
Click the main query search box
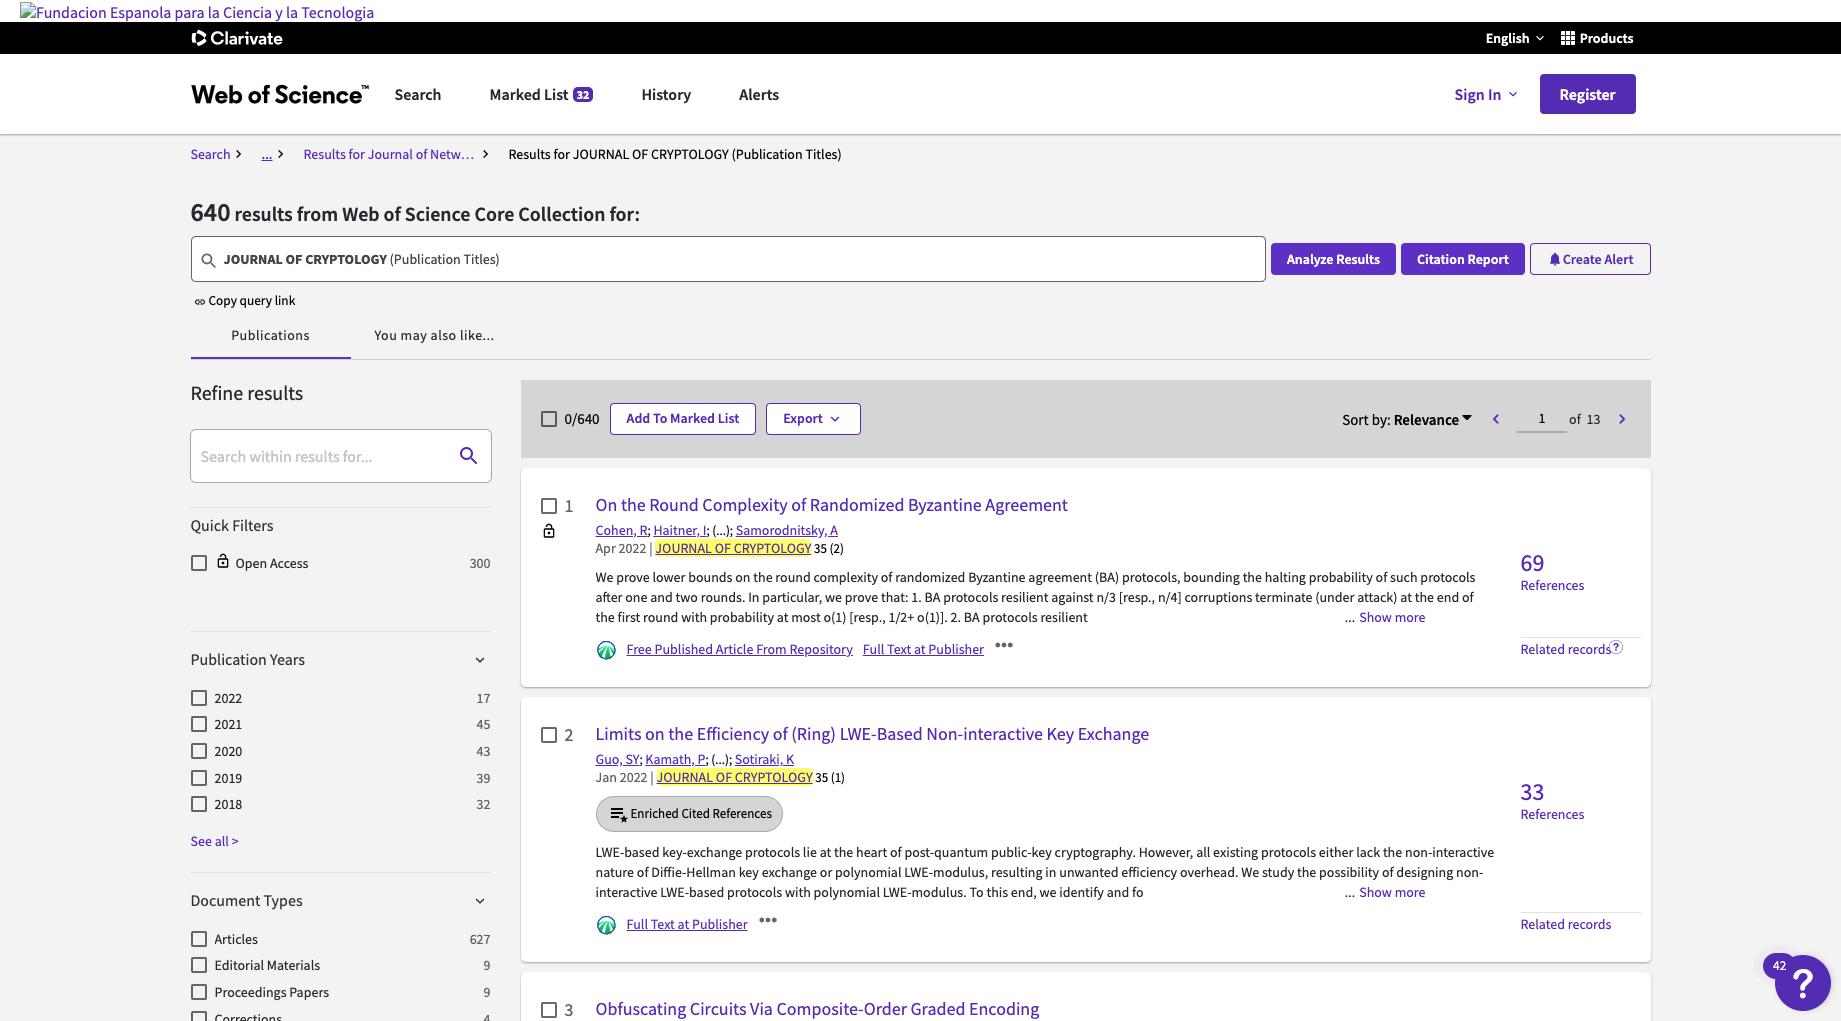click(728, 259)
